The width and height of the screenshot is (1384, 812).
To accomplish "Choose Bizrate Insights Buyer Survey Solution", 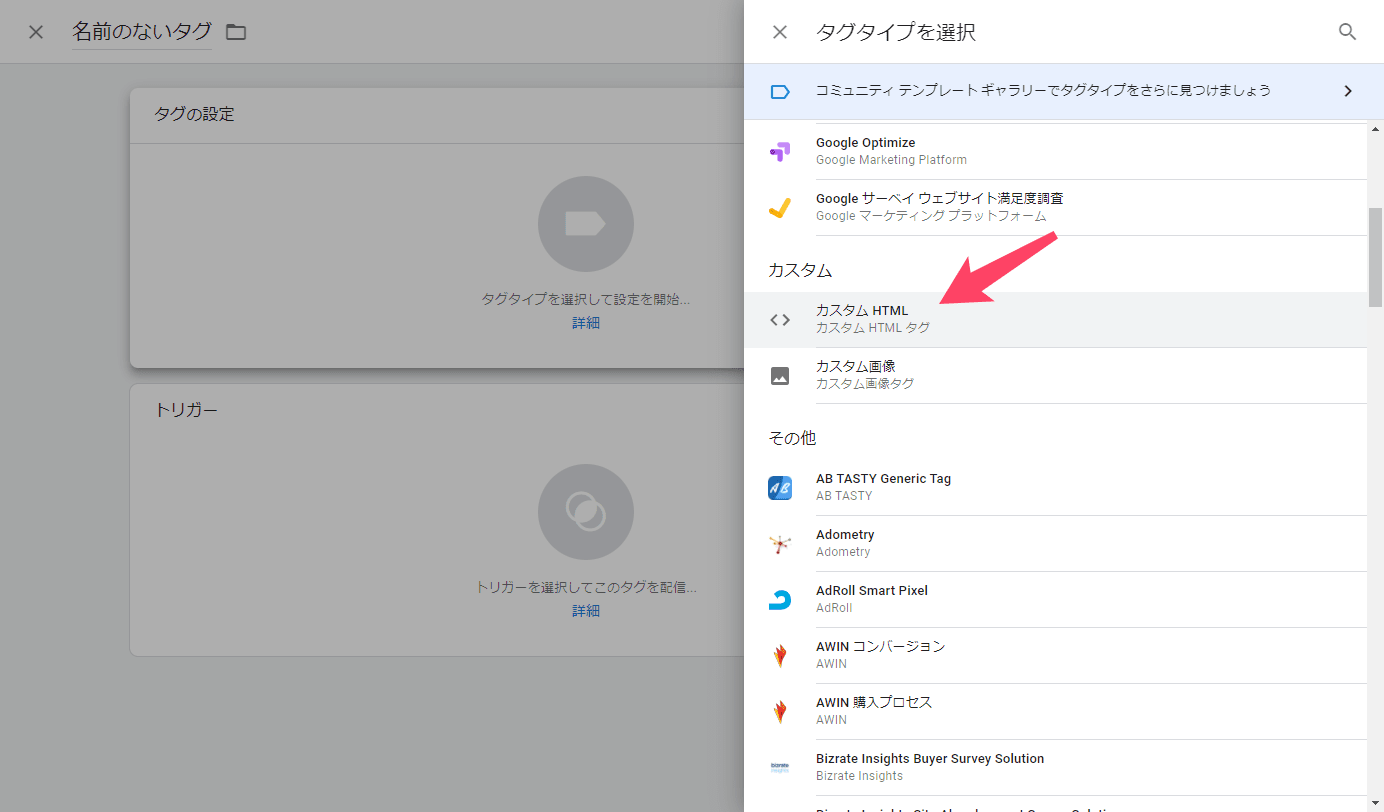I will tap(1055, 768).
